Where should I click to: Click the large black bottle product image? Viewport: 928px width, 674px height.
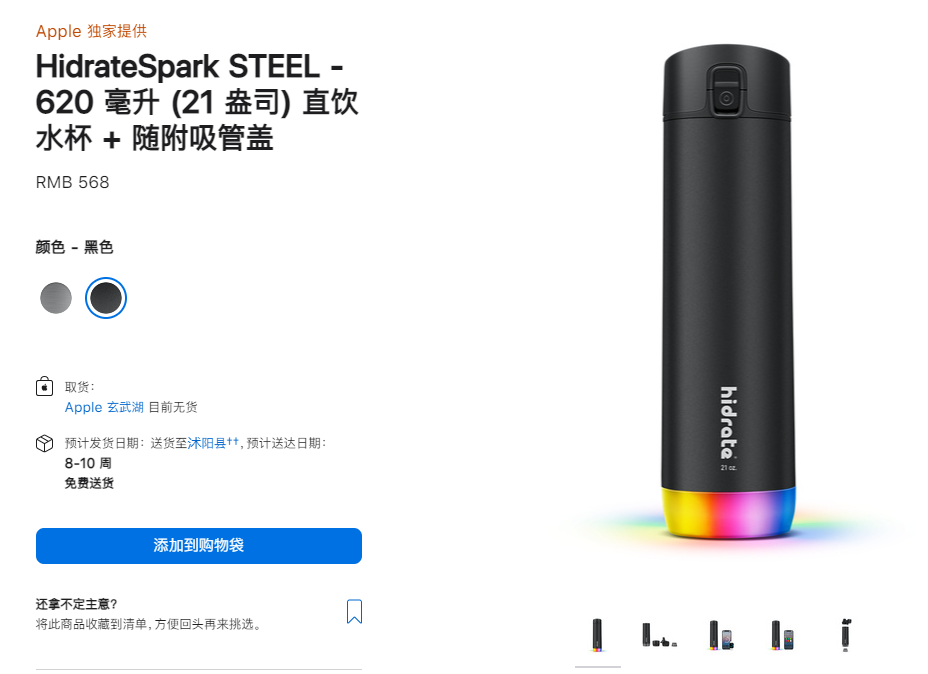coord(727,291)
